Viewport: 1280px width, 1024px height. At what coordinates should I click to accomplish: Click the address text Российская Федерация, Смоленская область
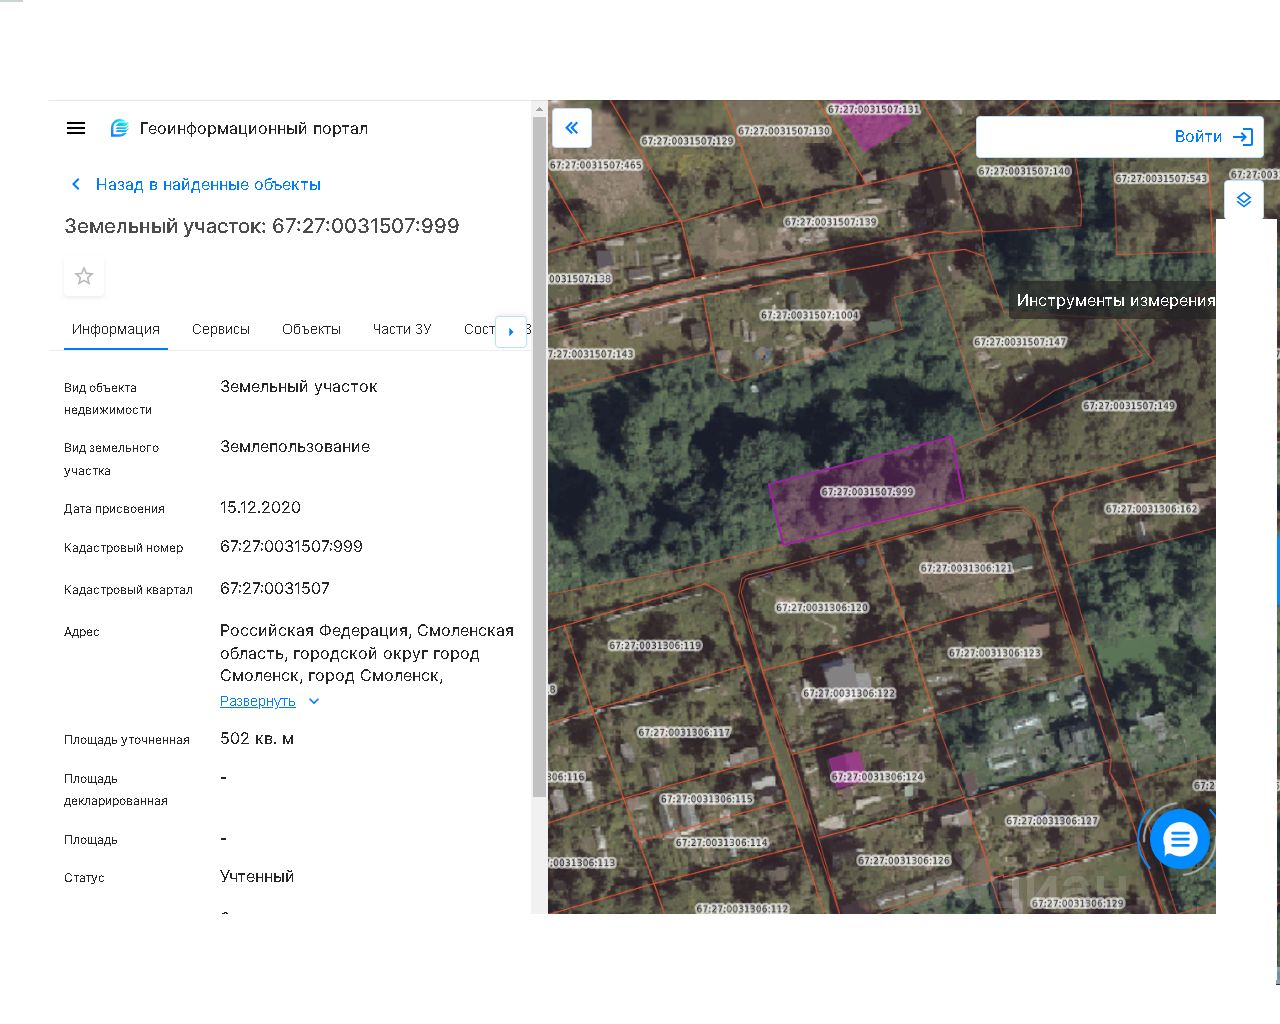pyautogui.click(x=367, y=653)
